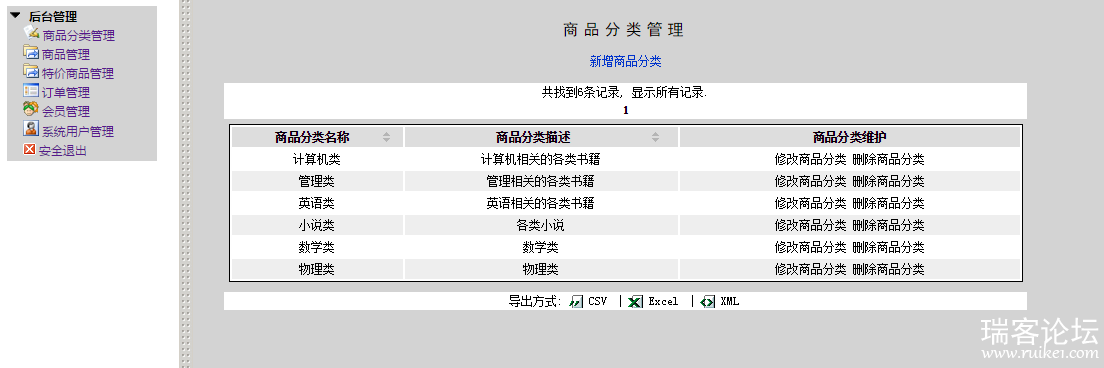This screenshot has height=368, width=1104.
Task: Select 安全退出 to log out
Action: 63,150
